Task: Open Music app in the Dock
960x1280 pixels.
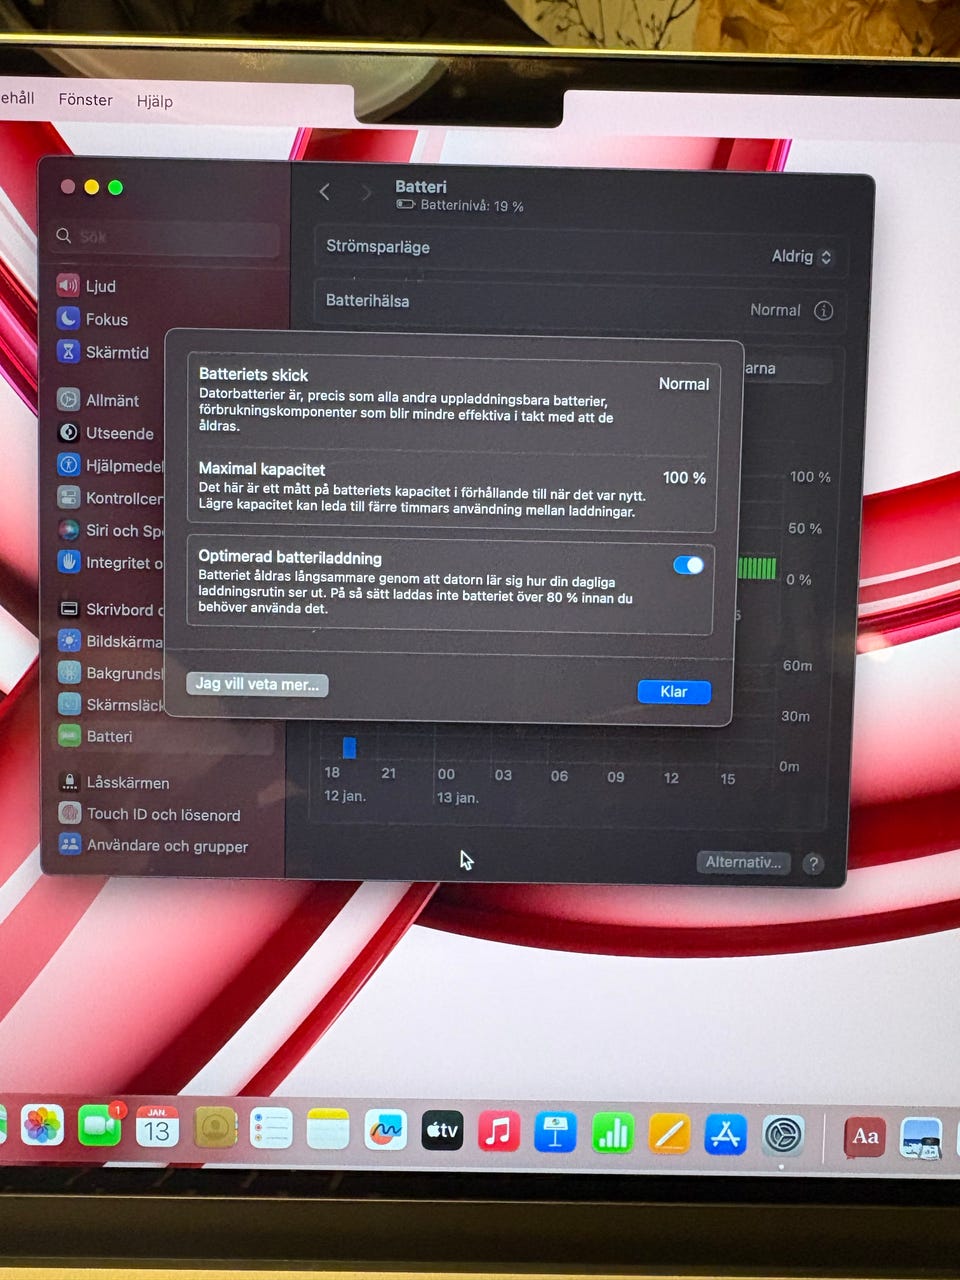Action: click(498, 1132)
